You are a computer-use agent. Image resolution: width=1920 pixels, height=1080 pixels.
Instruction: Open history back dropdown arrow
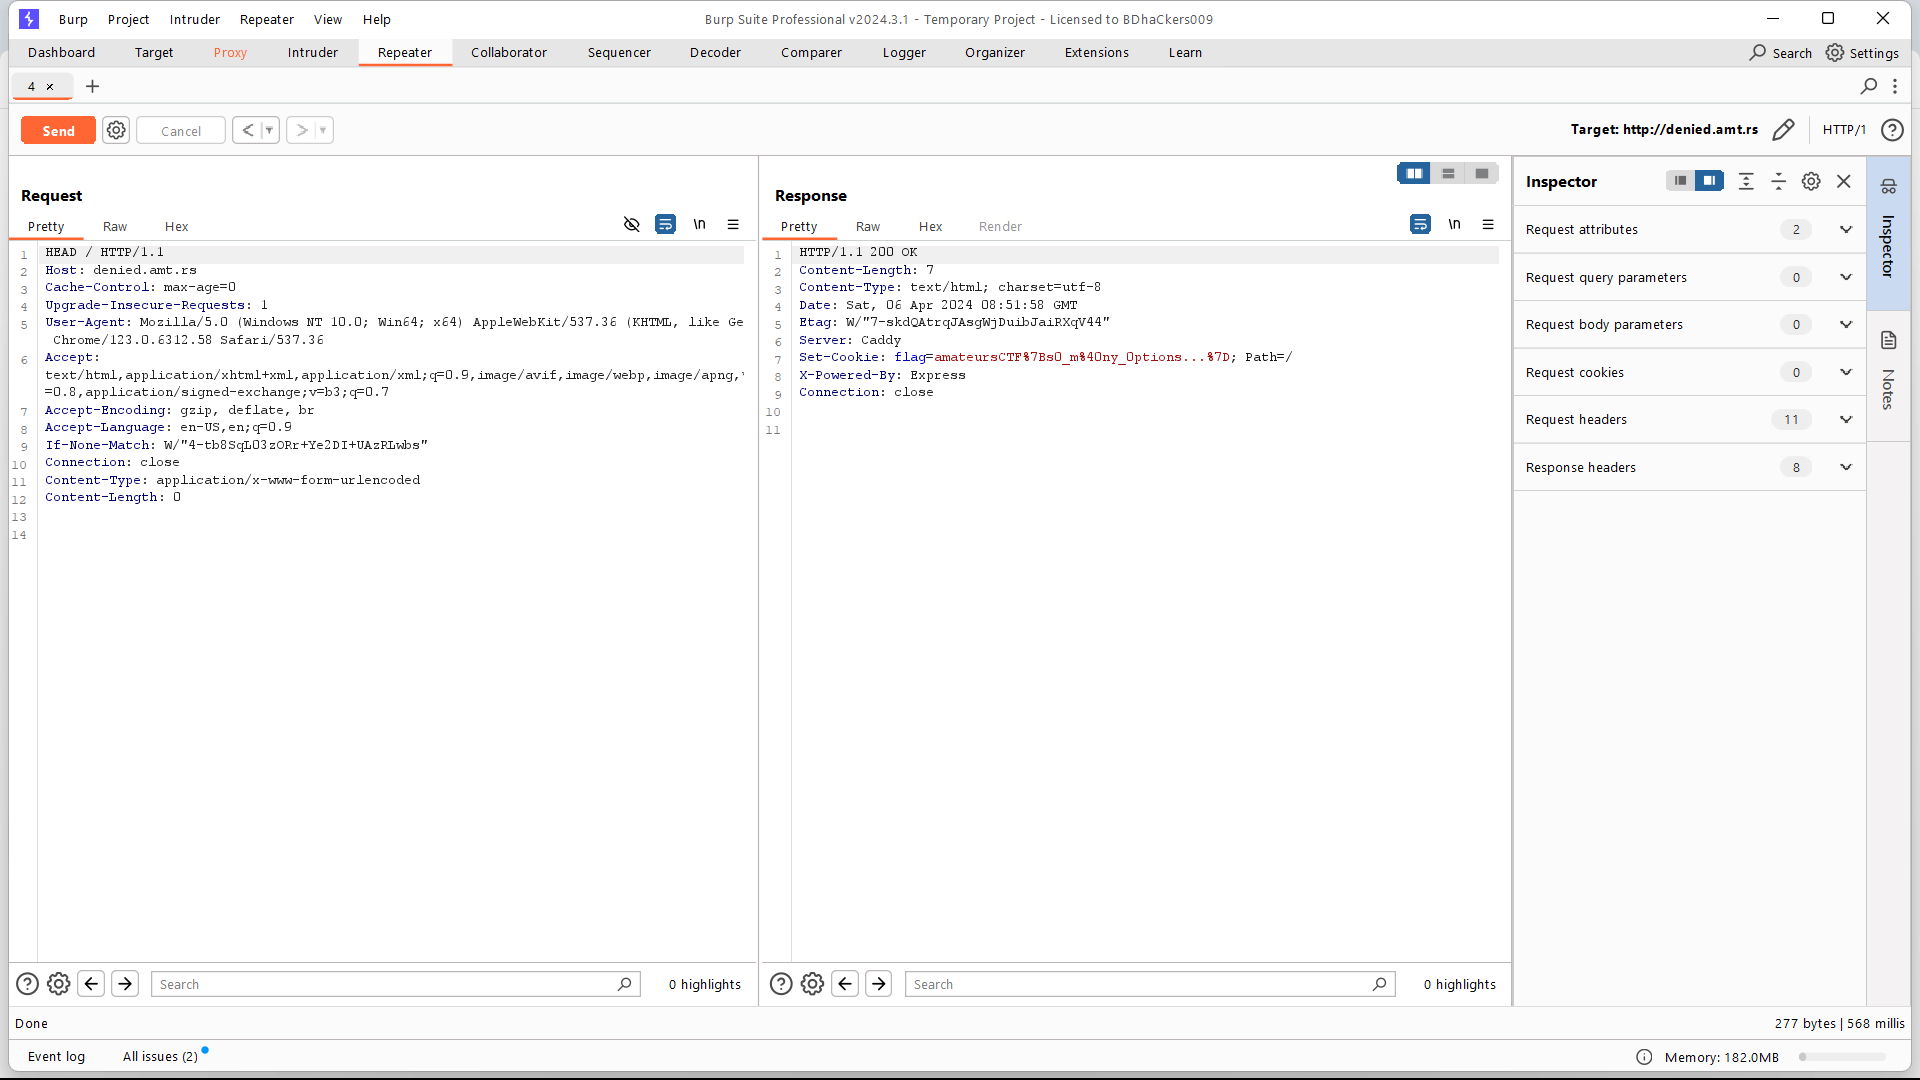[269, 130]
